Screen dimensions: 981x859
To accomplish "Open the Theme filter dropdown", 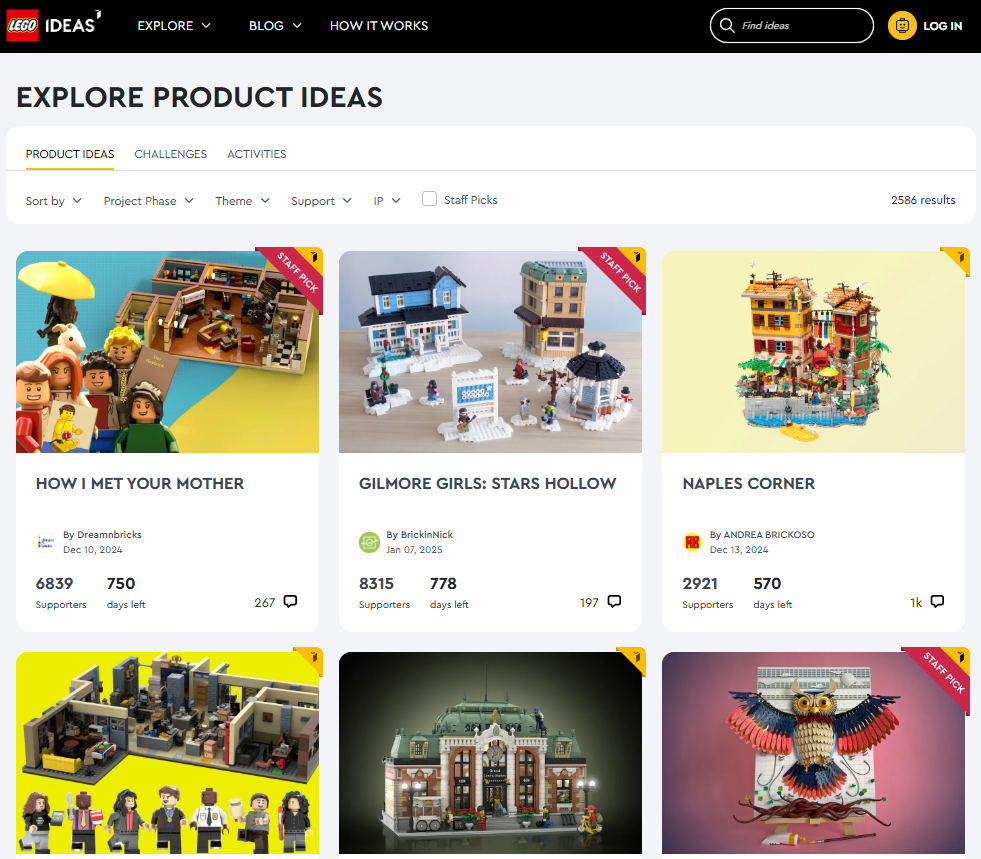I will point(243,201).
